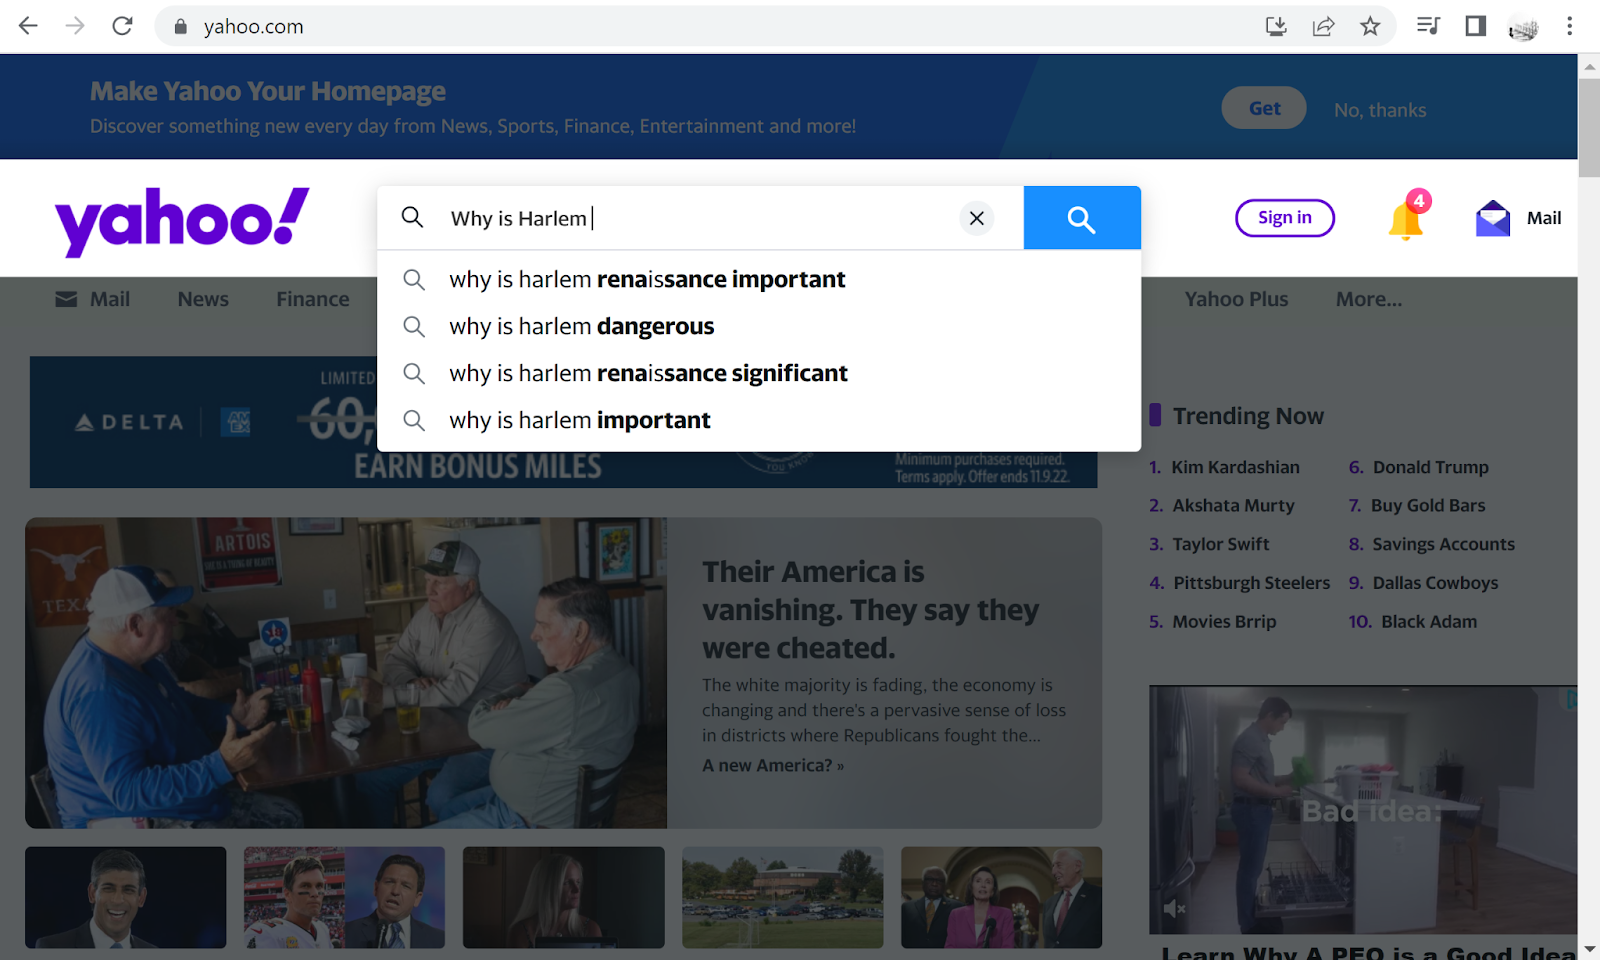This screenshot has height=960, width=1600.
Task: Open trending topic Savings Accounts
Action: [1443, 544]
